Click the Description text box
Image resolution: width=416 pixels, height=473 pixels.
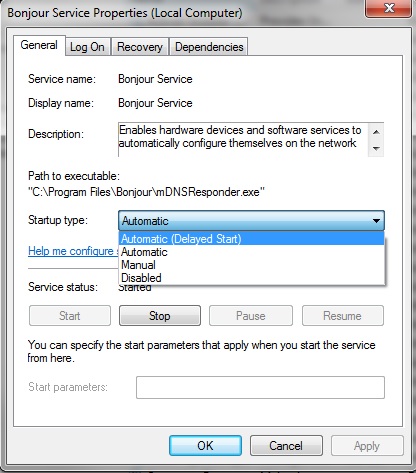(243, 139)
